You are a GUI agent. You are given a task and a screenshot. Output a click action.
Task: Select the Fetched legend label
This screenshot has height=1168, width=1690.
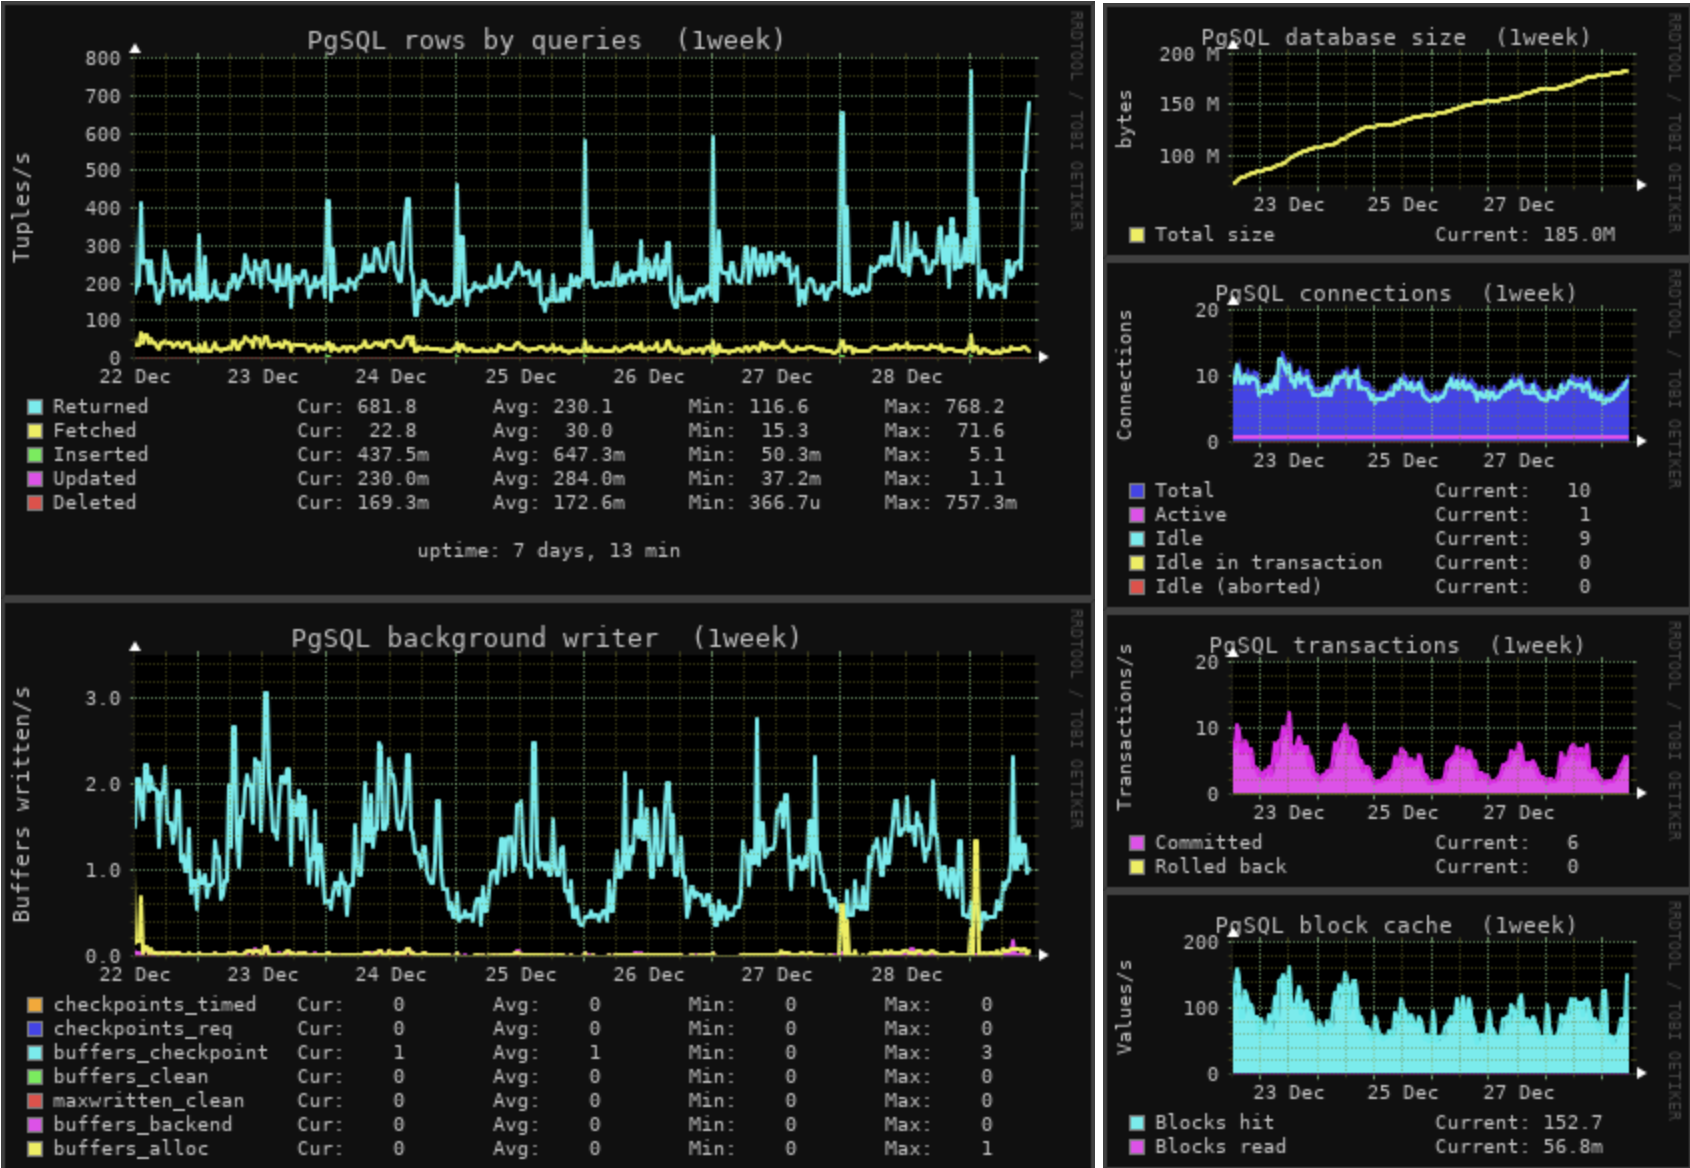tap(94, 431)
